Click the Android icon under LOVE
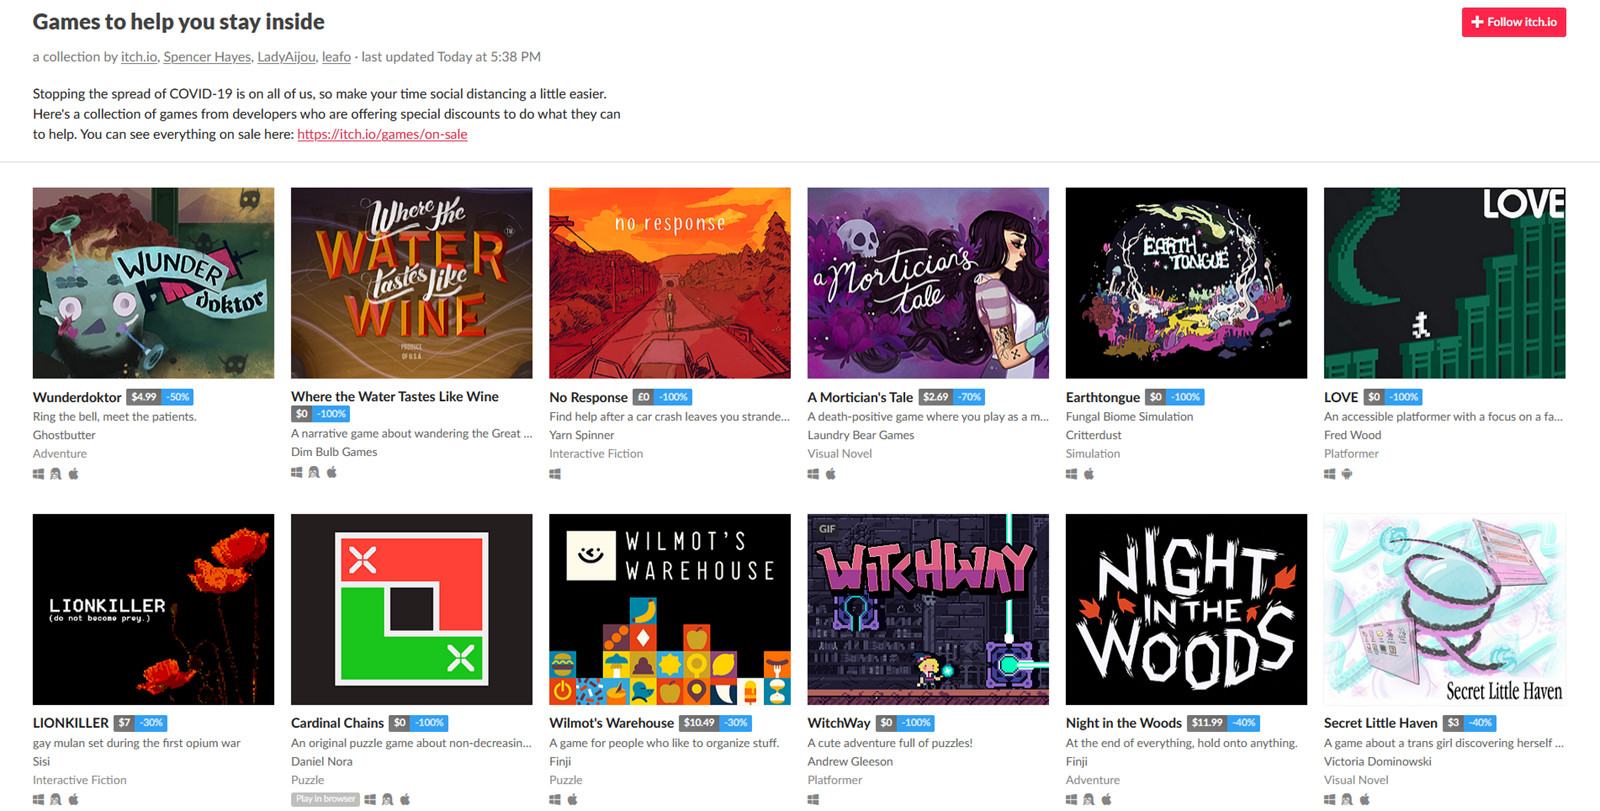Screen dimensions: 1600x811 (1347, 474)
